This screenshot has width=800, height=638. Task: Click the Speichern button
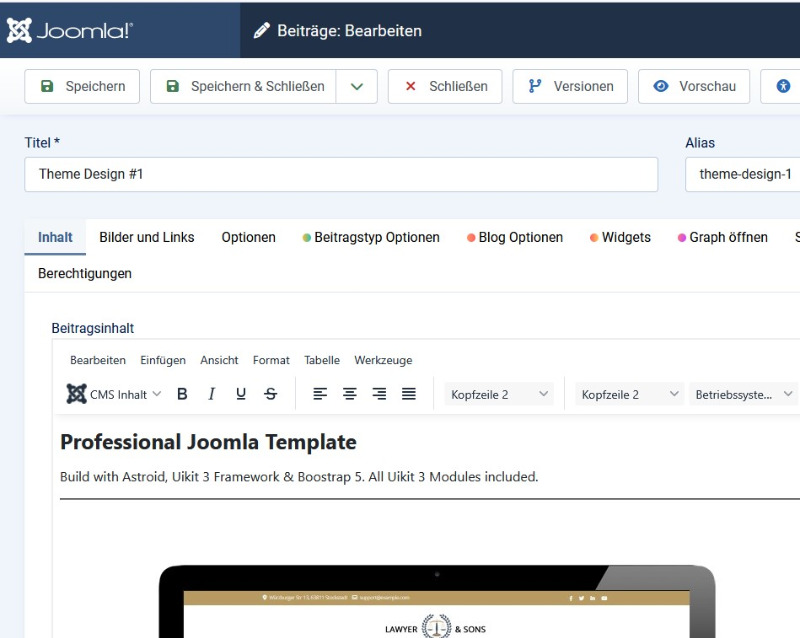coord(82,86)
